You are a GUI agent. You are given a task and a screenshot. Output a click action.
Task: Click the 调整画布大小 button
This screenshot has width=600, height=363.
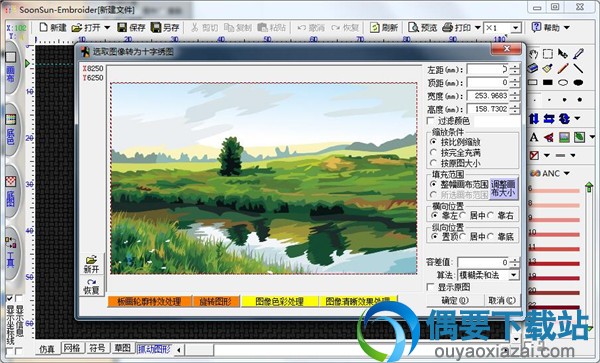[x=504, y=188]
